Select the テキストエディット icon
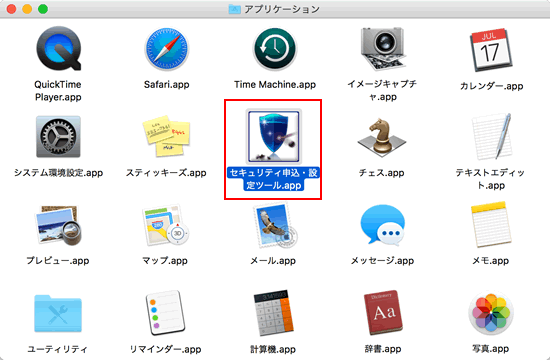550x360 pixels. (491, 136)
